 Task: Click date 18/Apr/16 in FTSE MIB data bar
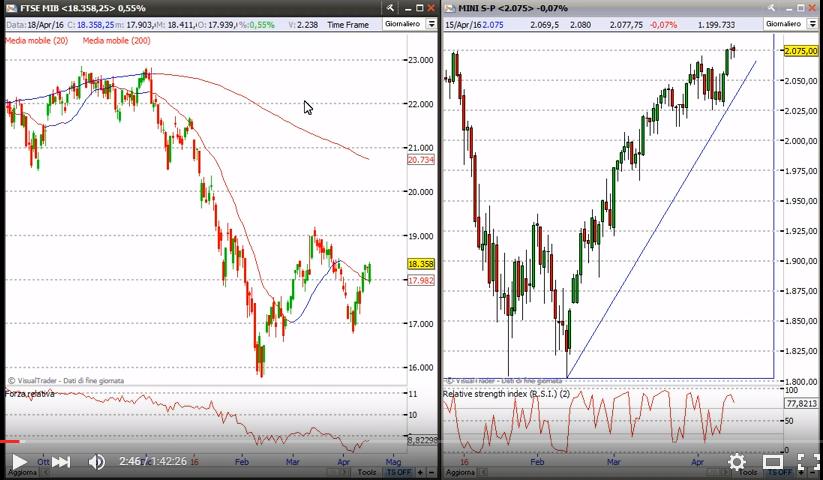pyautogui.click(x=46, y=25)
